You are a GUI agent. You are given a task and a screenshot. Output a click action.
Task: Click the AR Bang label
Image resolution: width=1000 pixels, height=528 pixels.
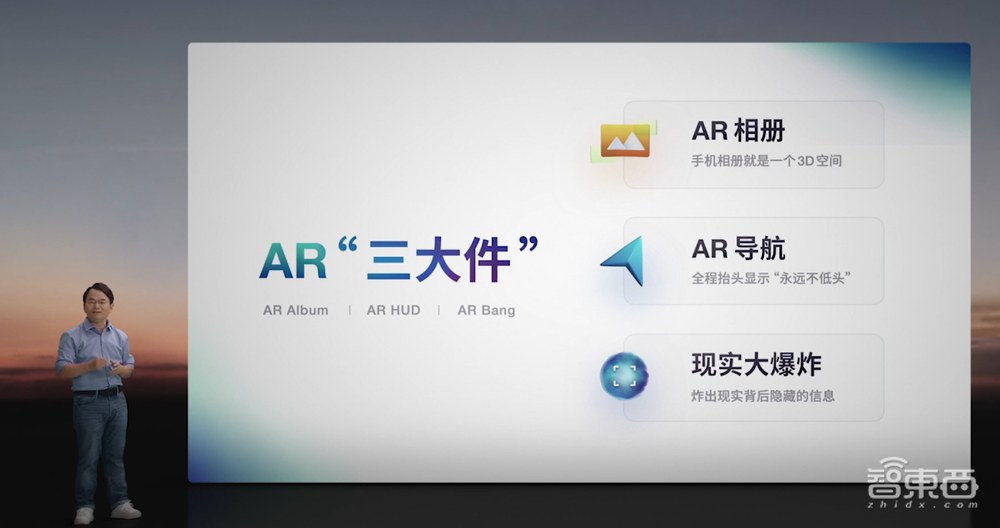click(486, 311)
